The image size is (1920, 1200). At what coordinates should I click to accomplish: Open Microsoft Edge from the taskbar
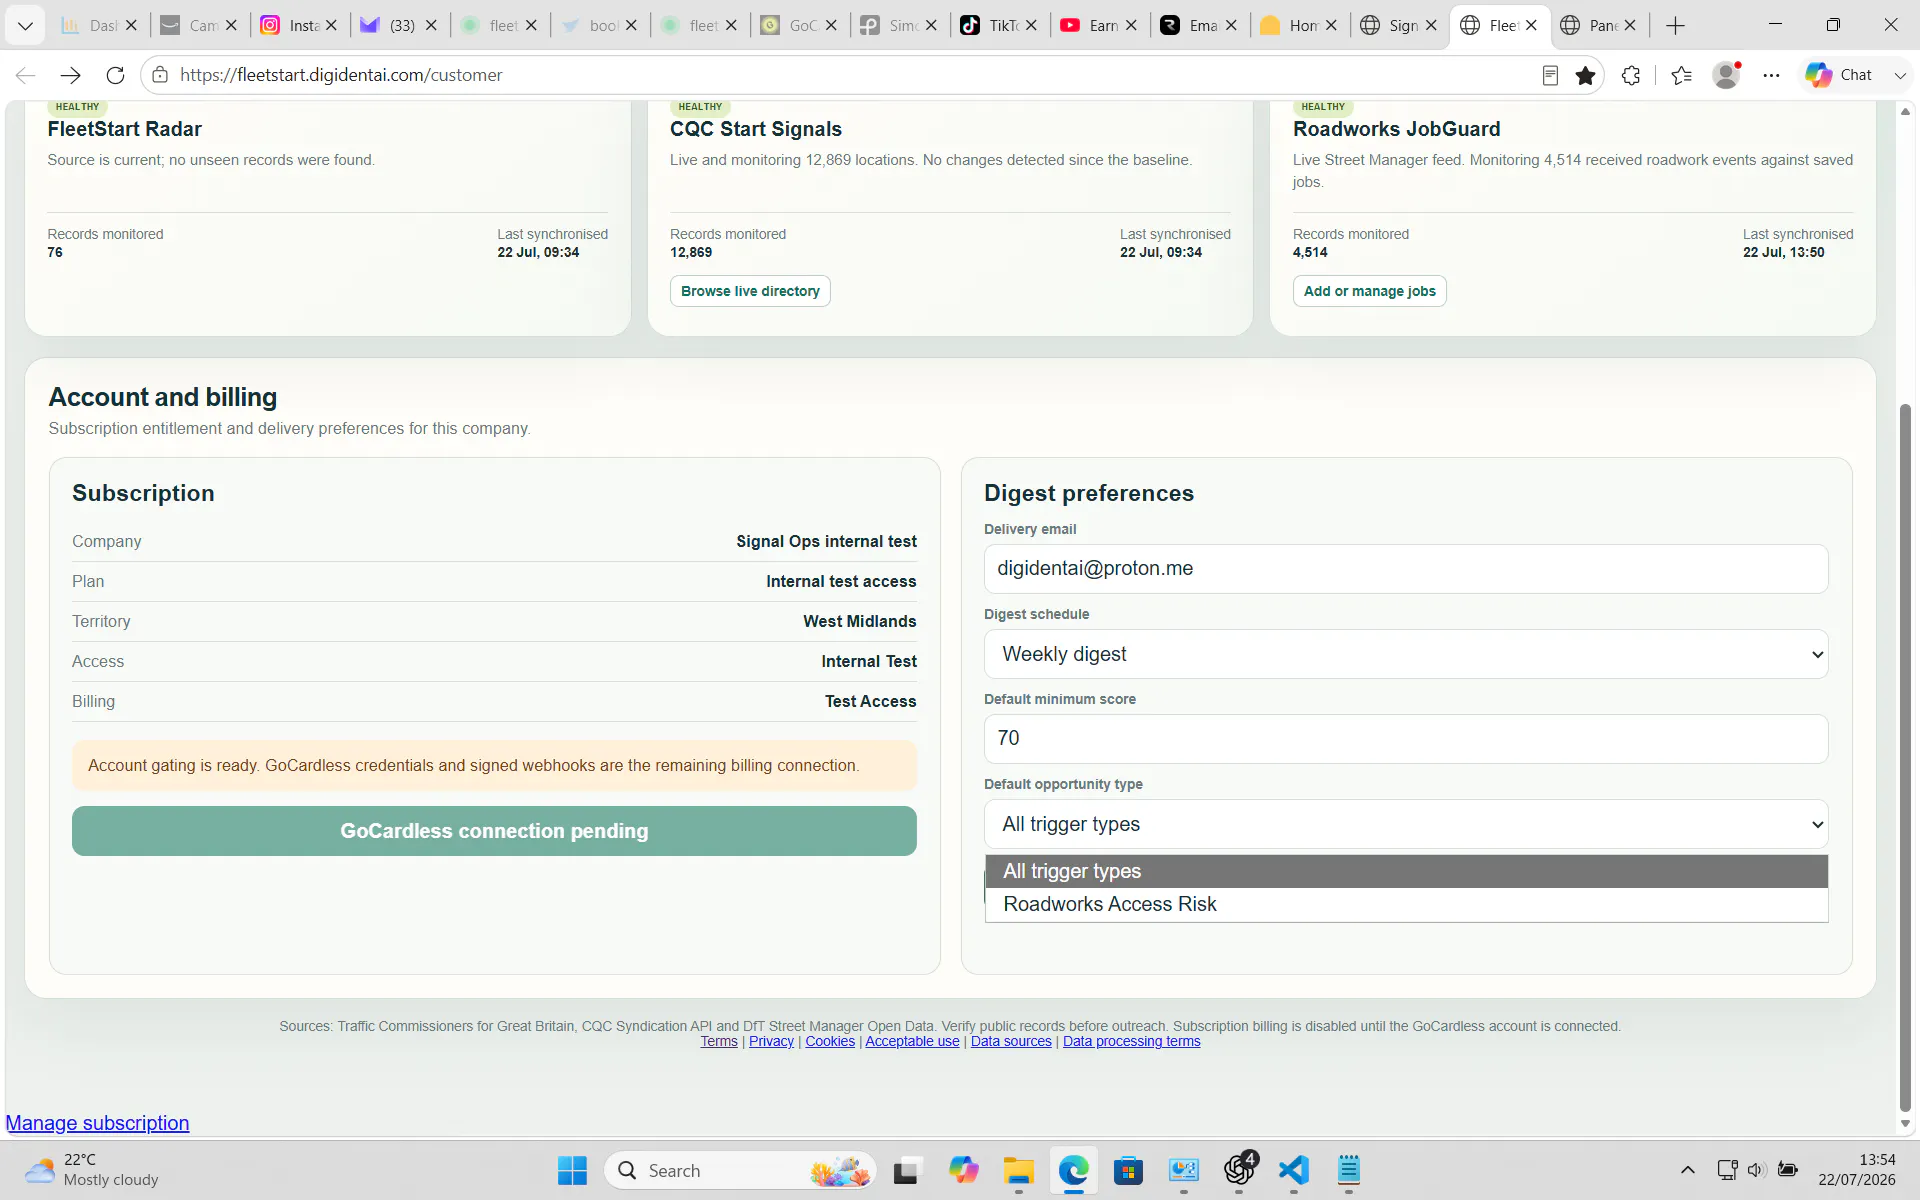coord(1073,1170)
